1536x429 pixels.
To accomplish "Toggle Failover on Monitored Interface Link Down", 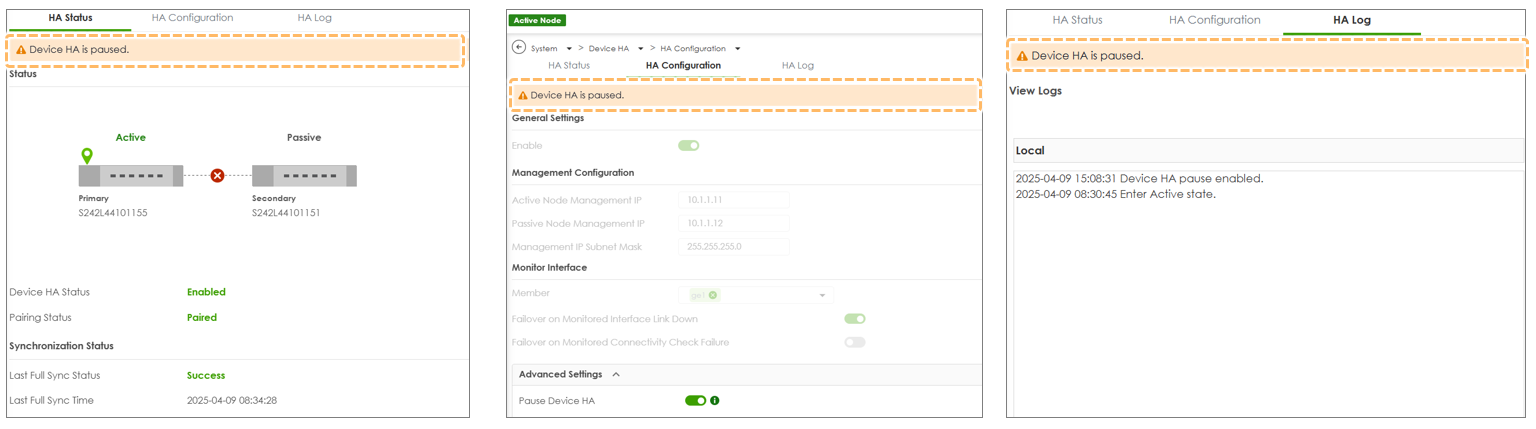I will tap(854, 319).
